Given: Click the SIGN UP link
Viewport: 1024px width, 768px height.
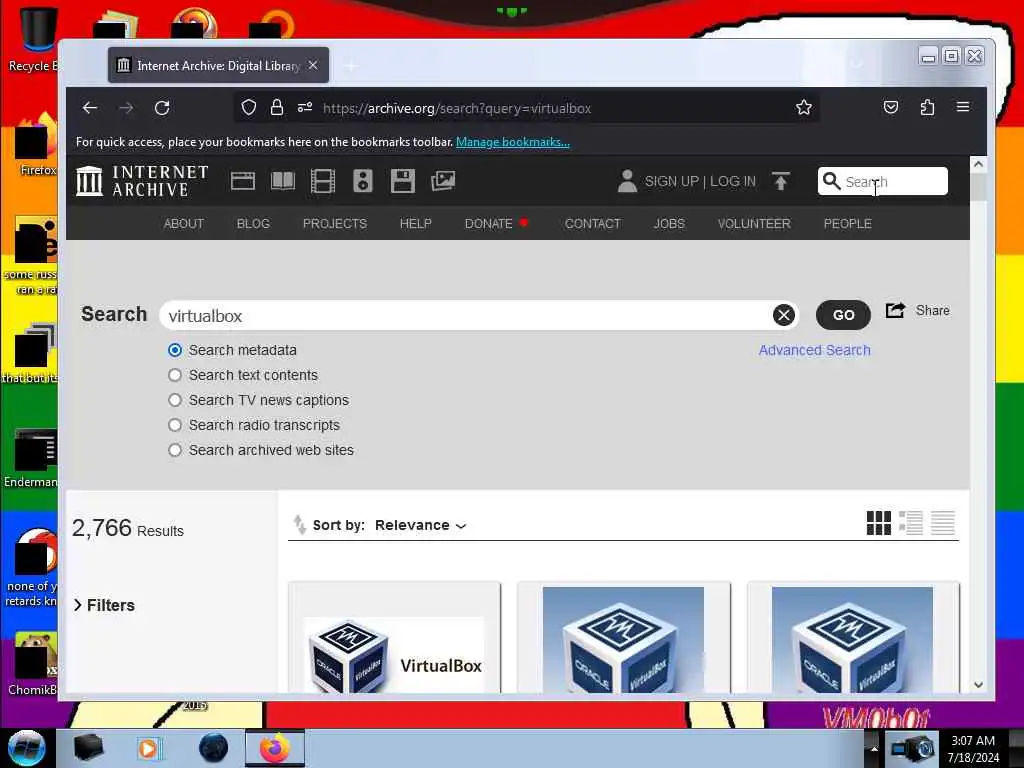Looking at the screenshot, I should (x=672, y=181).
